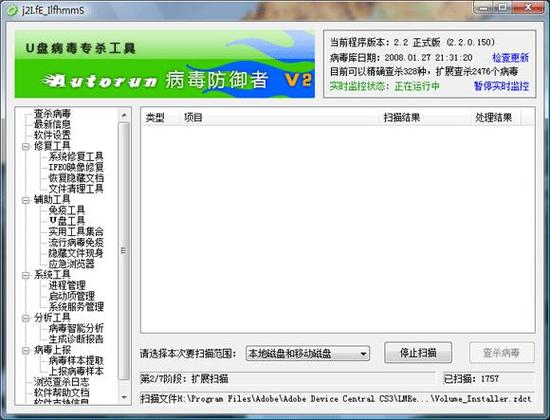Select 恢复隐藏文档 entry
This screenshot has height=420, width=550.
pos(76,178)
